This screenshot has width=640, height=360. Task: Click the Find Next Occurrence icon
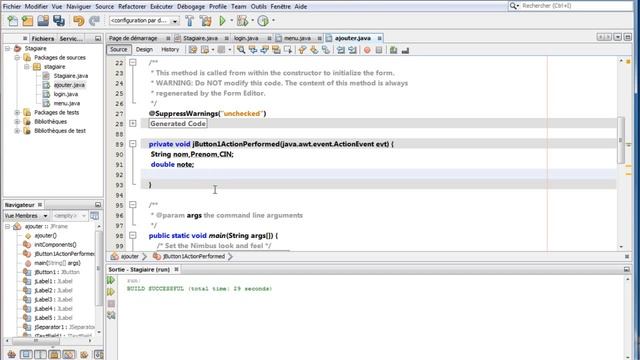(x=264, y=50)
